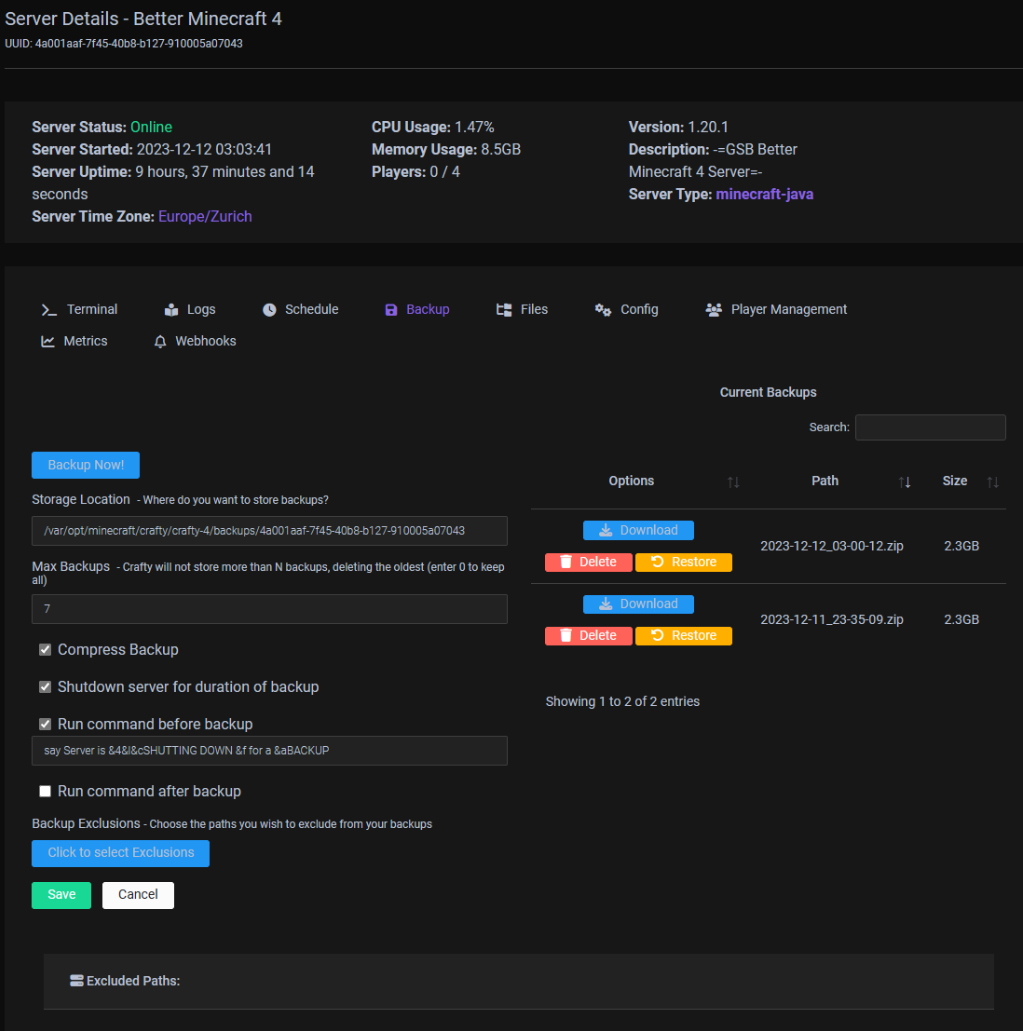Sort backups by the Path column arrows

click(904, 482)
